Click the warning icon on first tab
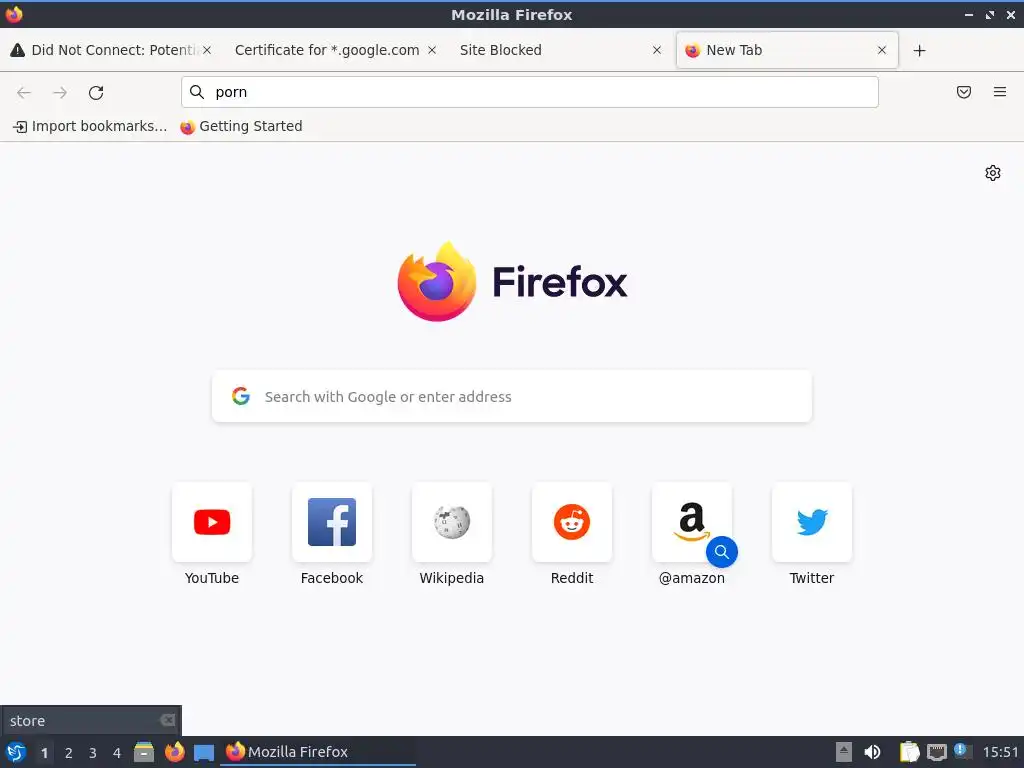 [x=18, y=50]
